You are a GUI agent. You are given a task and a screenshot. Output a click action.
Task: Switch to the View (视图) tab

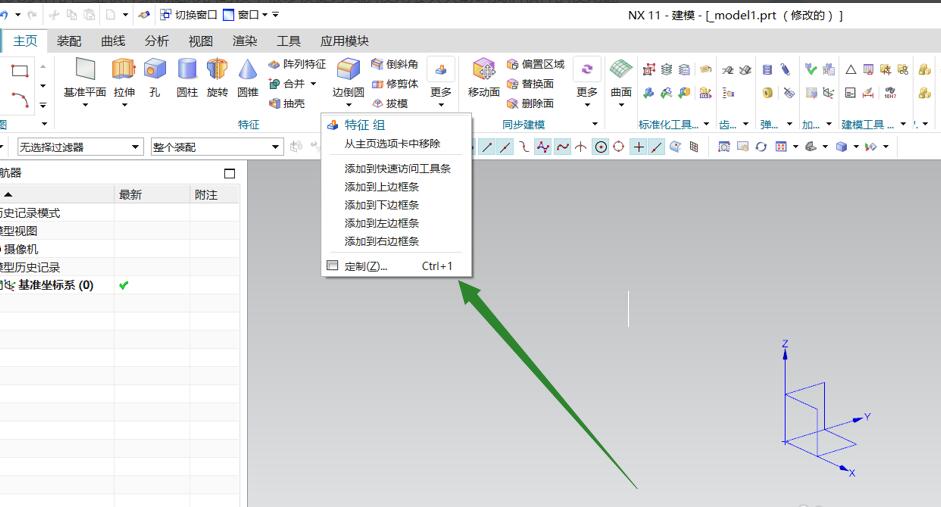[200, 41]
